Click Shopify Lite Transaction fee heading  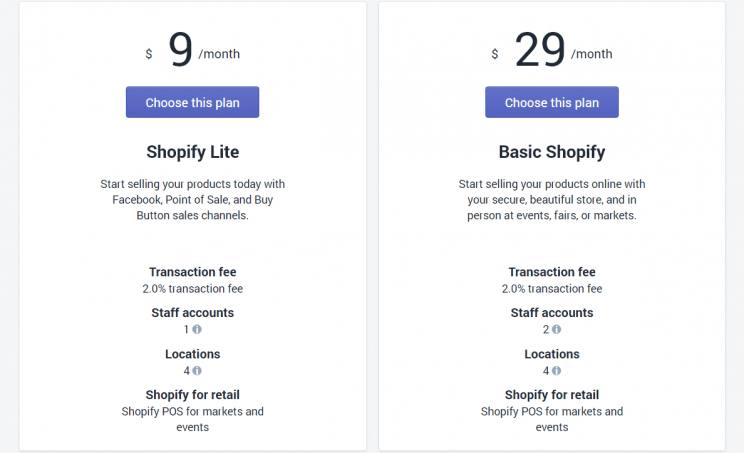tap(193, 272)
